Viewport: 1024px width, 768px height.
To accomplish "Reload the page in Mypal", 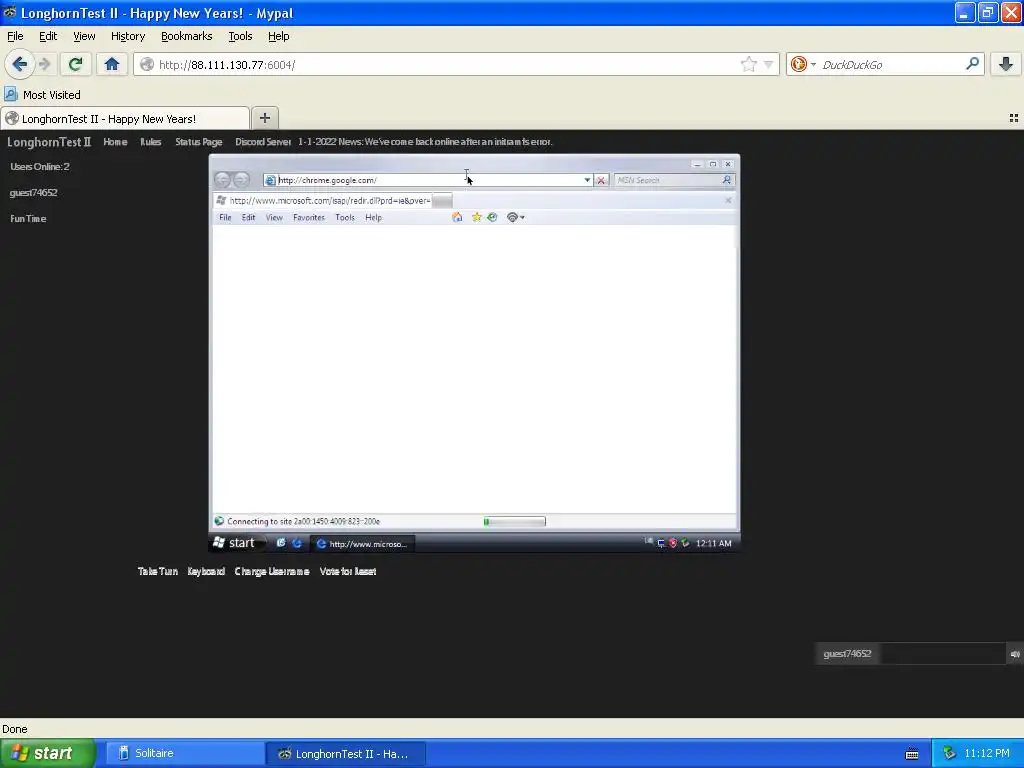I will [75, 64].
